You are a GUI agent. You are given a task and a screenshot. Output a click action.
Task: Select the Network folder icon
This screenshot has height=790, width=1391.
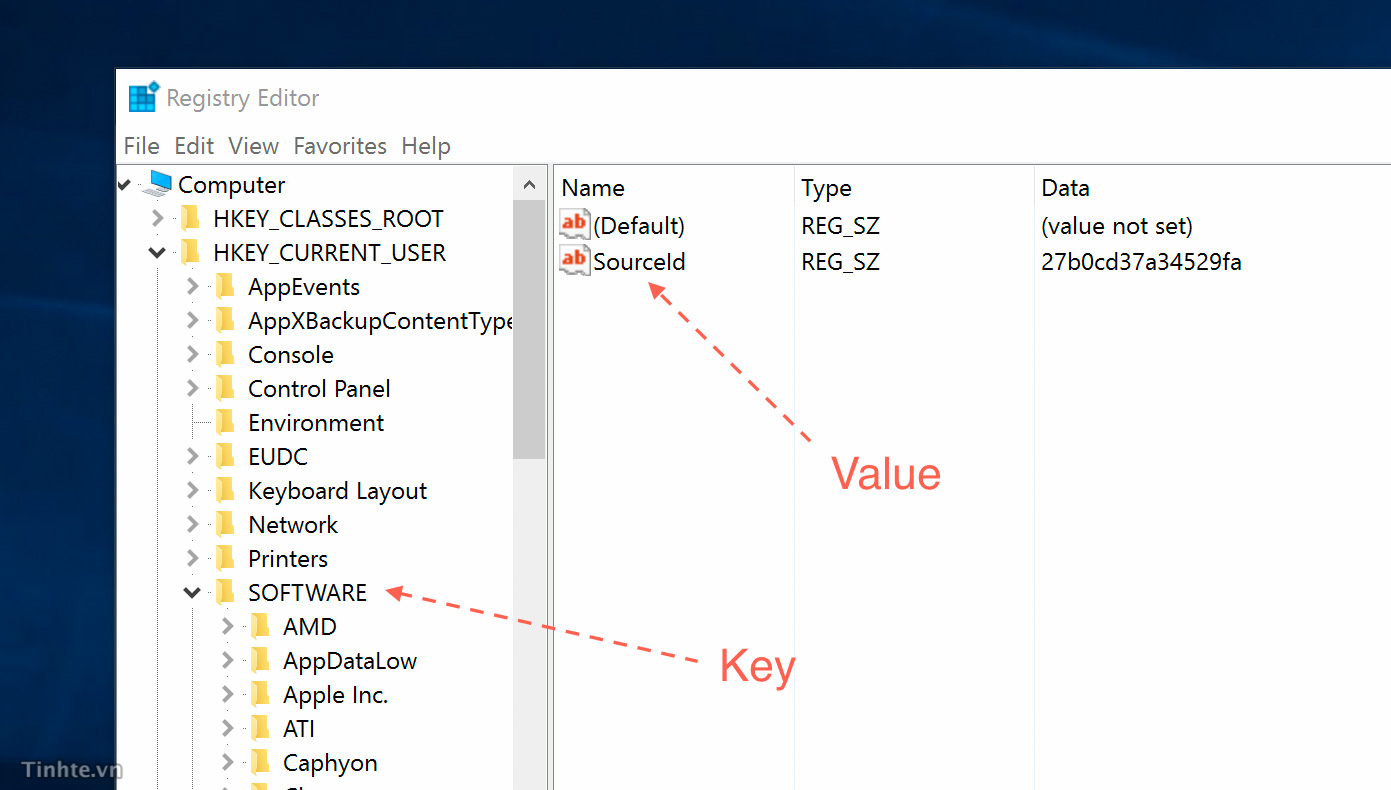click(x=225, y=525)
